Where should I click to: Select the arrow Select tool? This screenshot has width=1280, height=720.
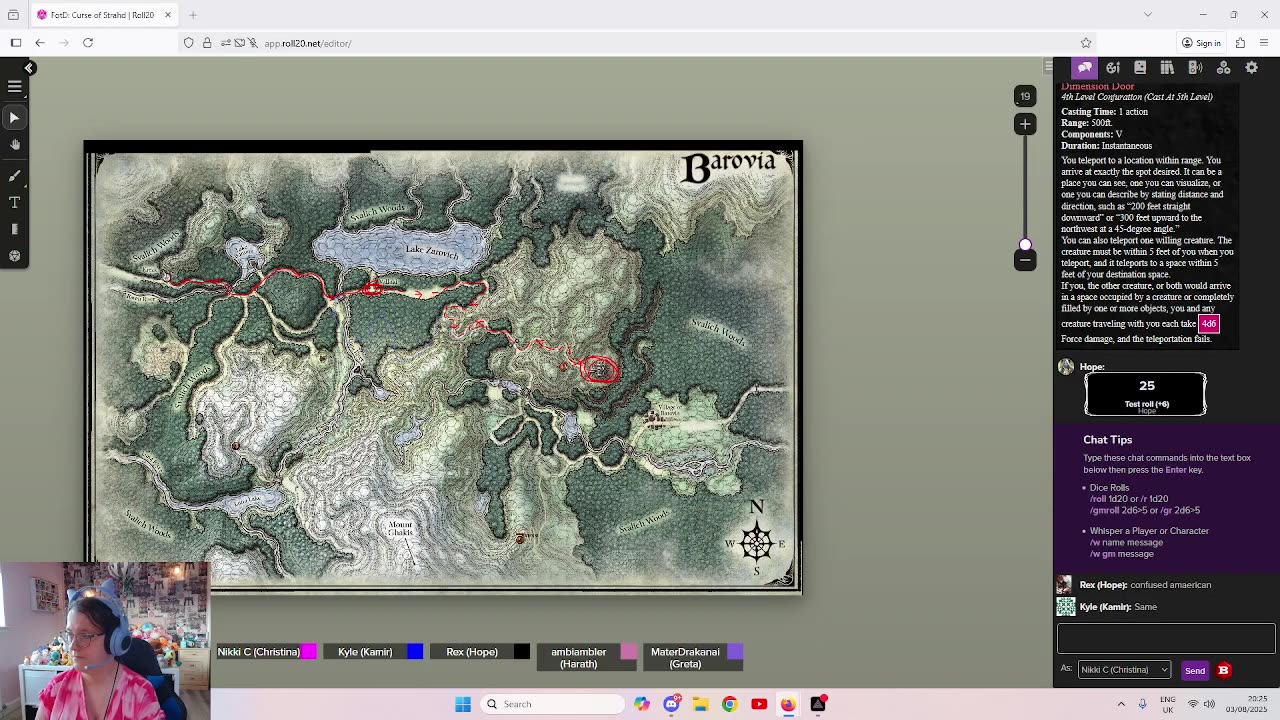(15, 118)
